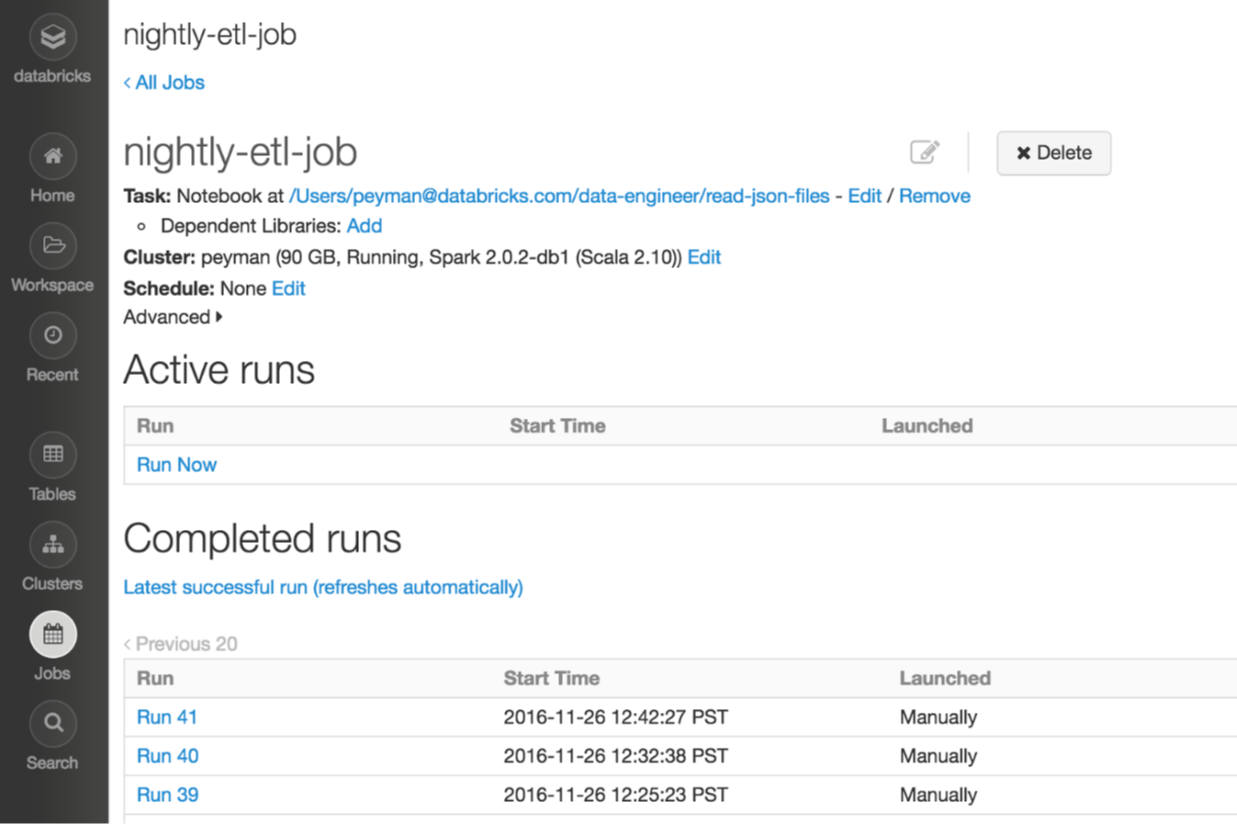
Task: Click the Active runs heading
Action: click(x=219, y=370)
